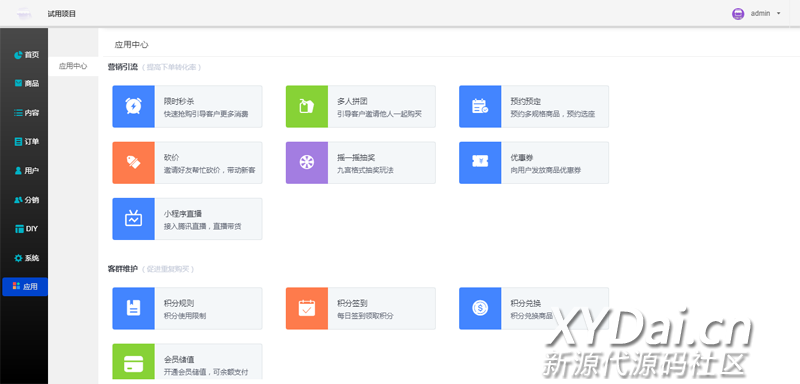
Task: Open the 预约预定 app title
Action: [x=526, y=101]
